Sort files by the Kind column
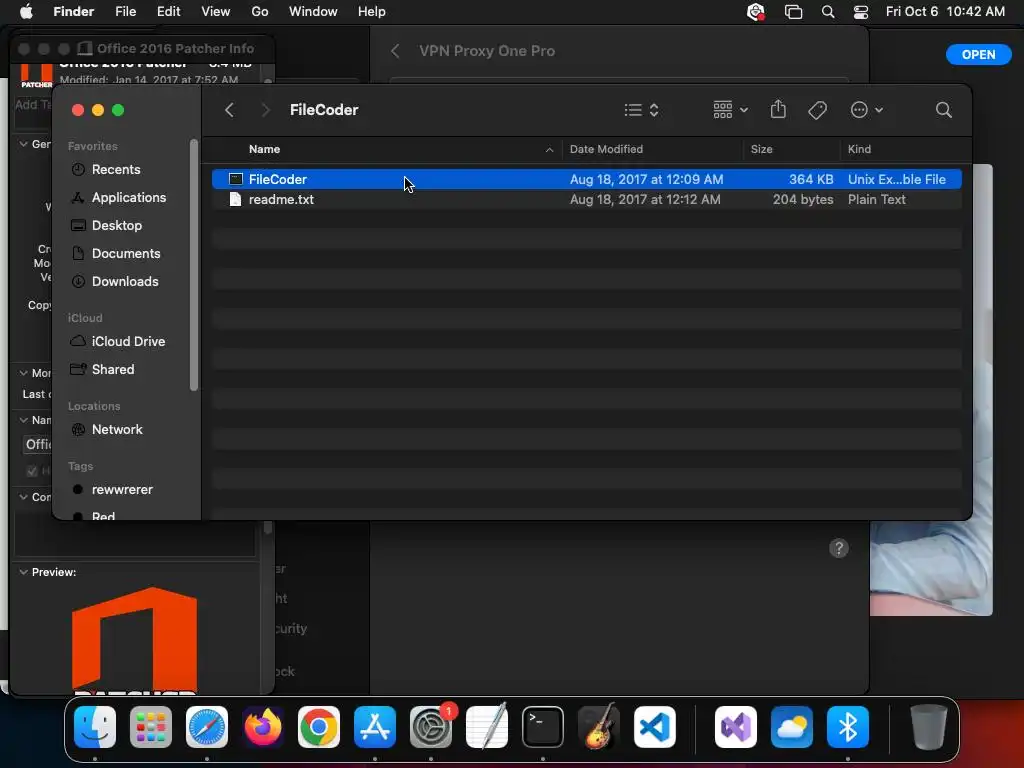1024x768 pixels. pos(859,149)
